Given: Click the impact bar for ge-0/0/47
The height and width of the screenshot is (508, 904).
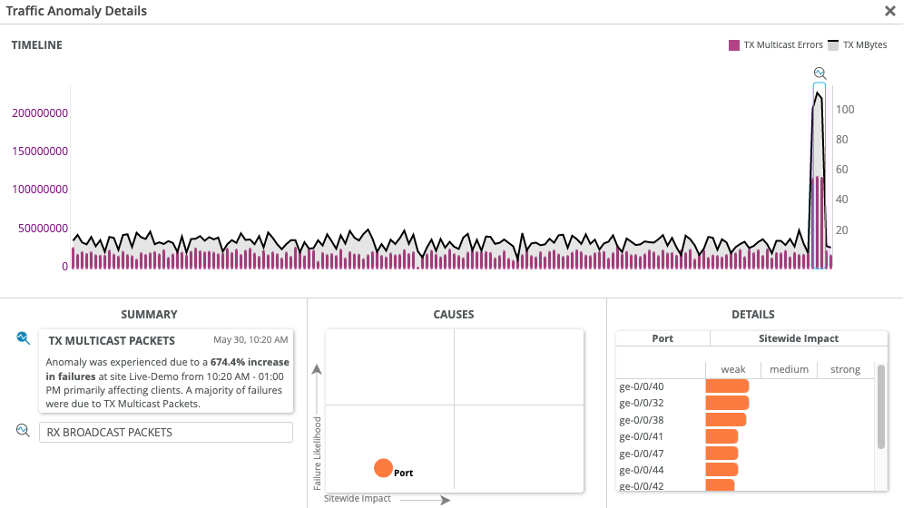Looking at the screenshot, I should click(x=722, y=453).
